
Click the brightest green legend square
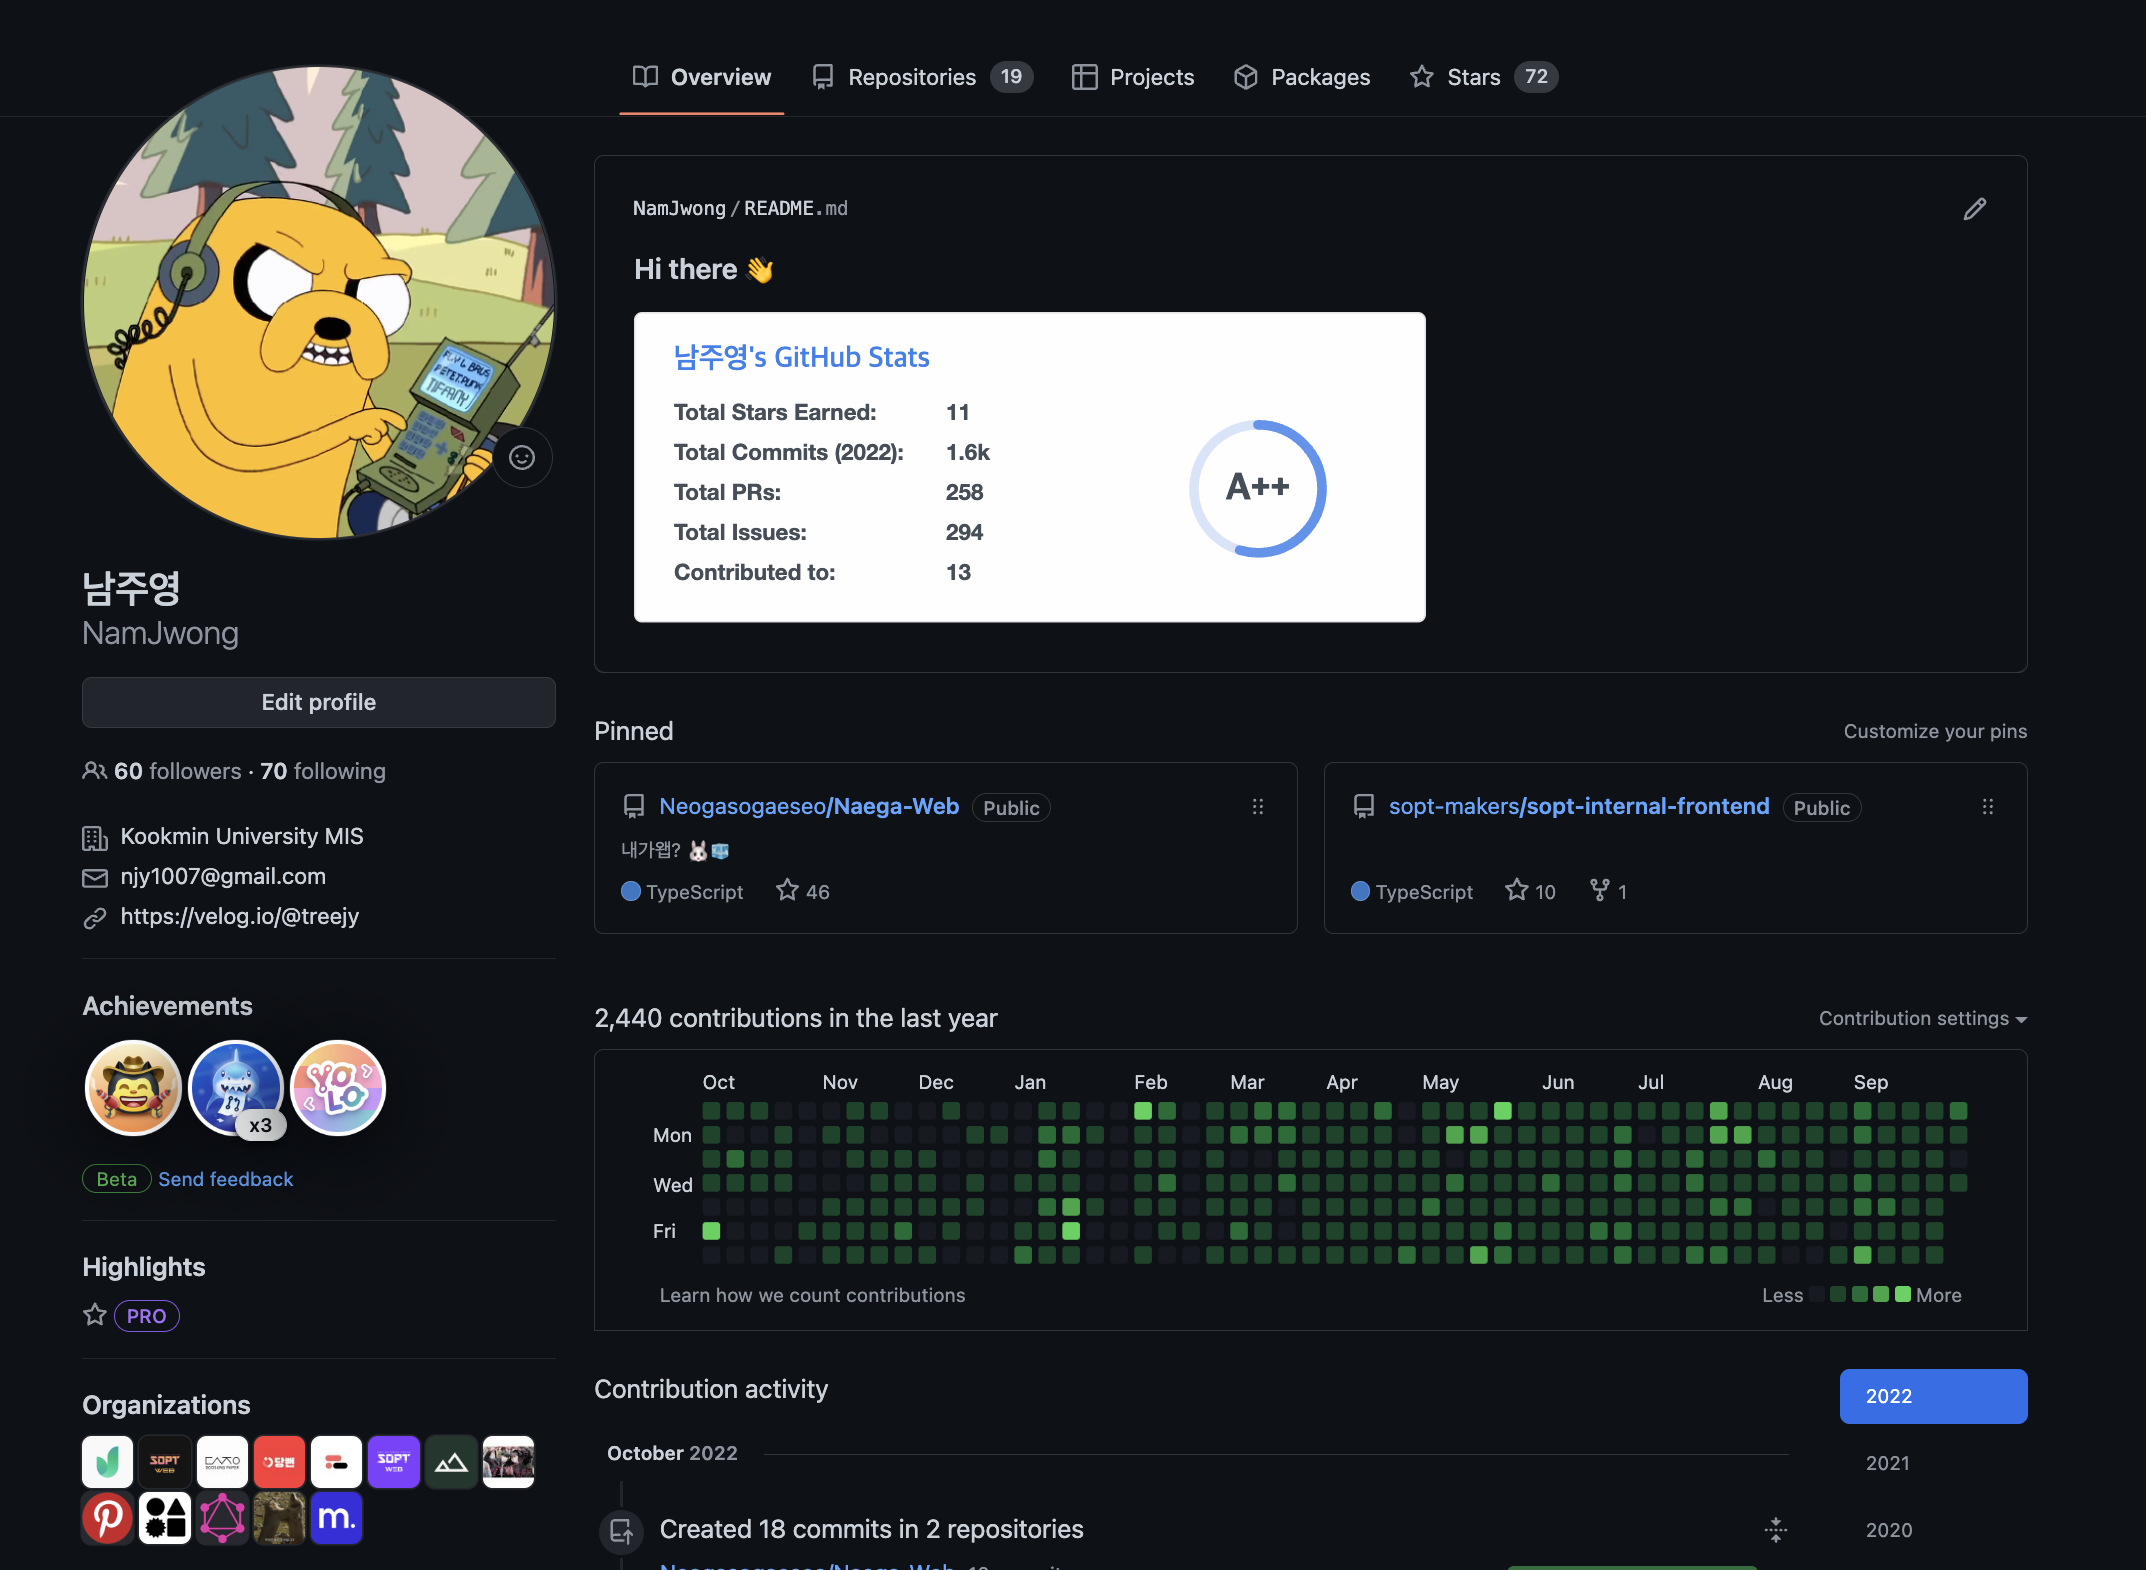[x=1903, y=1294]
